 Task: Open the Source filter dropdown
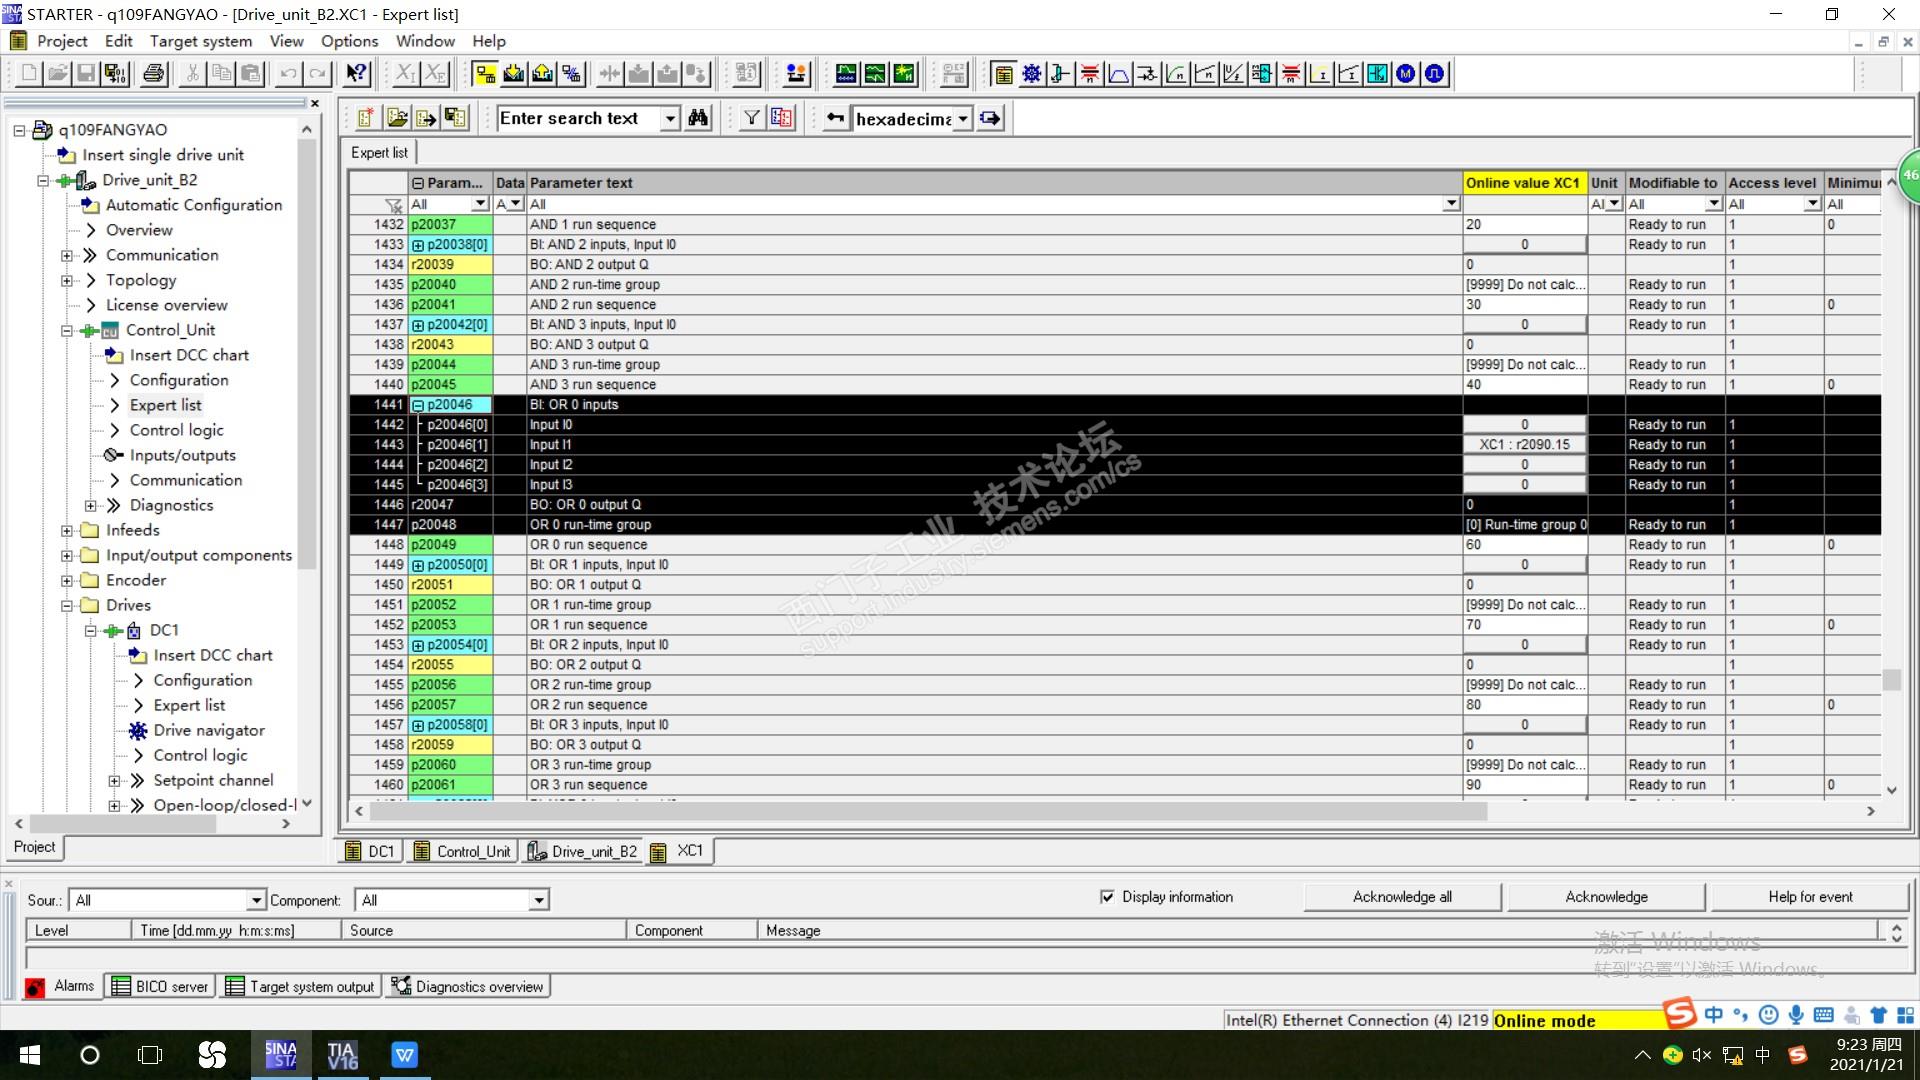tap(256, 900)
